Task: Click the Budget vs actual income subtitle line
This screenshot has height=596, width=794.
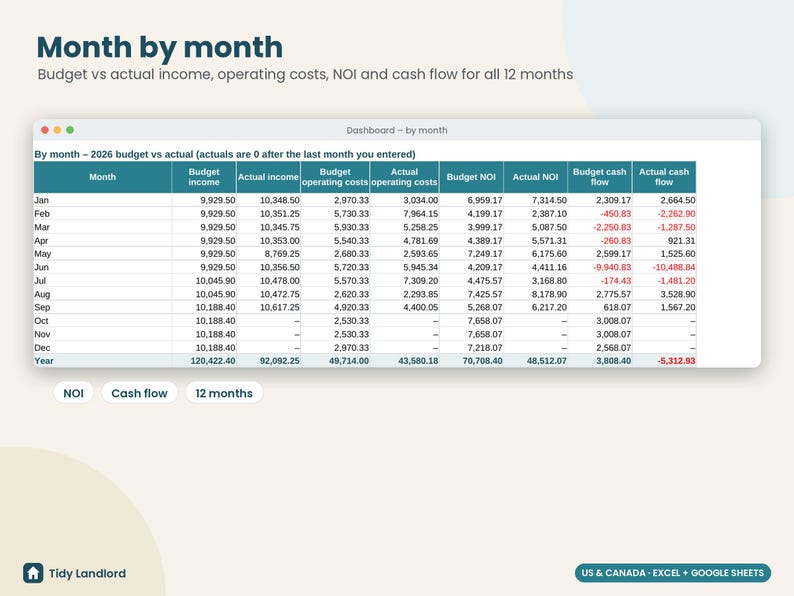Action: pyautogui.click(x=305, y=74)
